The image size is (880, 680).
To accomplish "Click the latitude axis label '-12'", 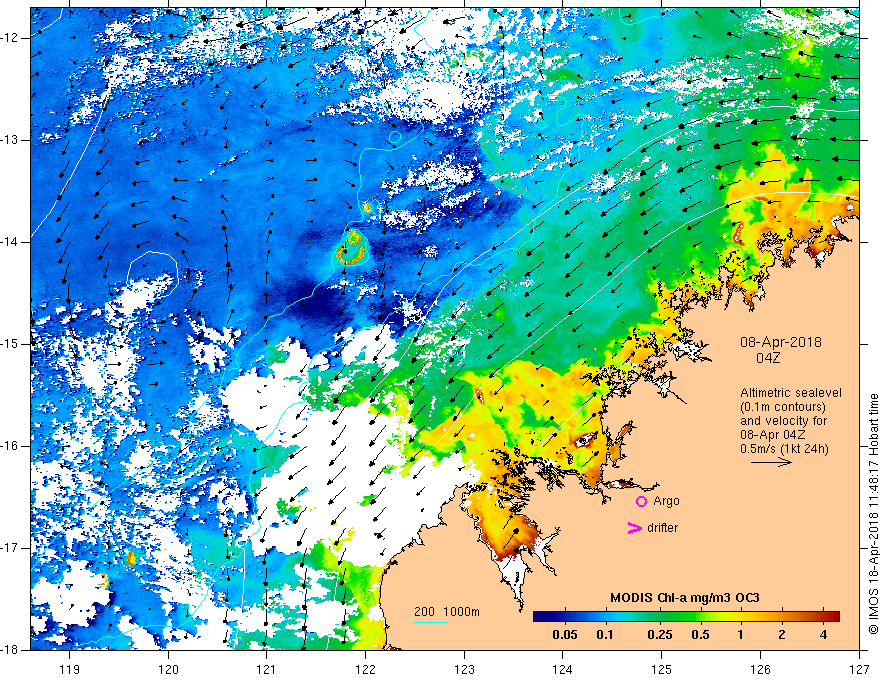I will 11,38.
